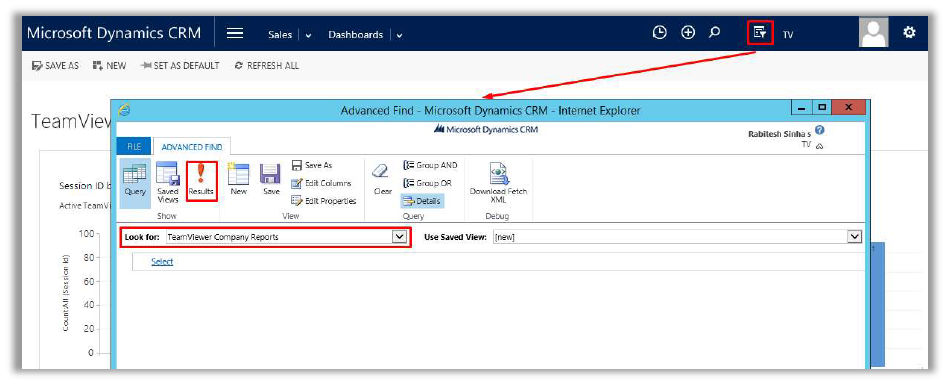Image resolution: width=951 pixels, height=391 pixels.
Task: Click Edit Columns in View group
Action: point(321,183)
